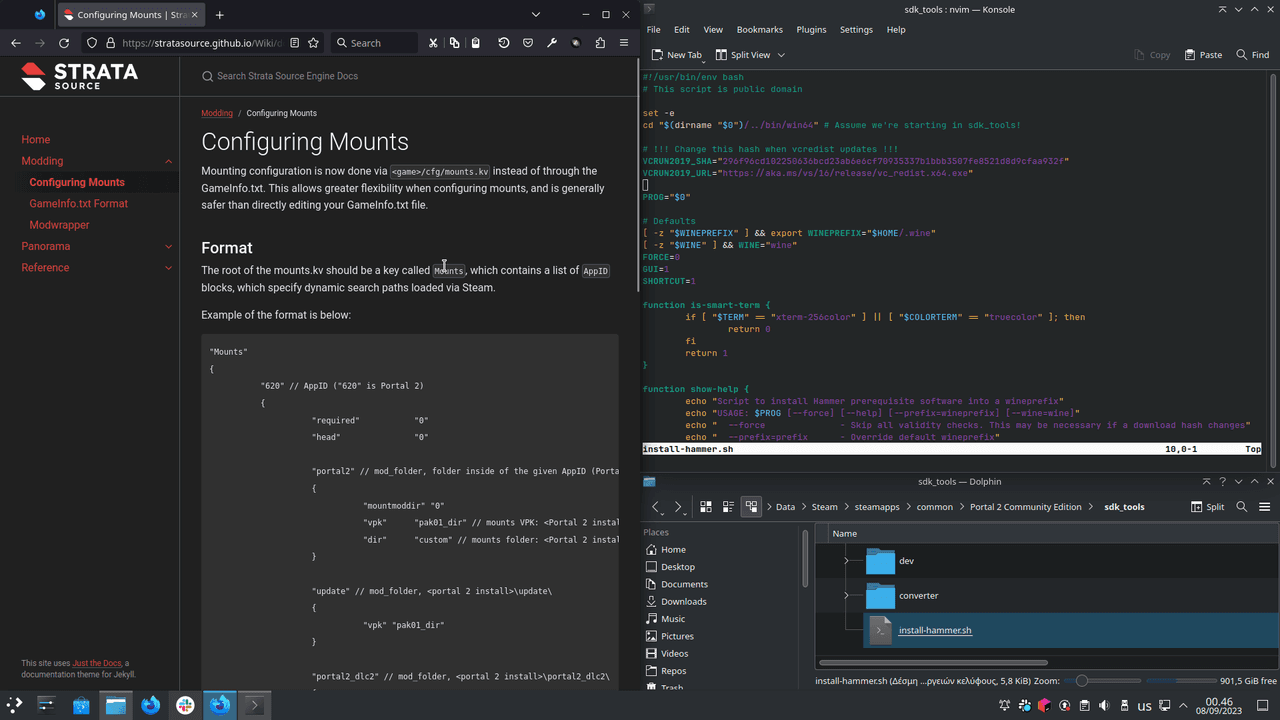This screenshot has height=720, width=1280.
Task: Open Dolphin search with magnifier icon
Action: pyautogui.click(x=1242, y=507)
